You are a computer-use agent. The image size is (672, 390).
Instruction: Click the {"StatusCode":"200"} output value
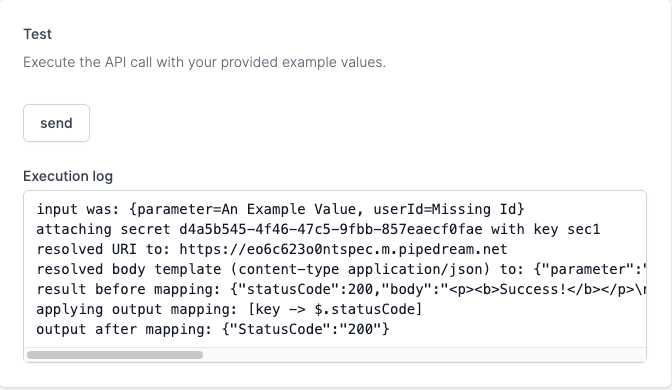[306, 330]
